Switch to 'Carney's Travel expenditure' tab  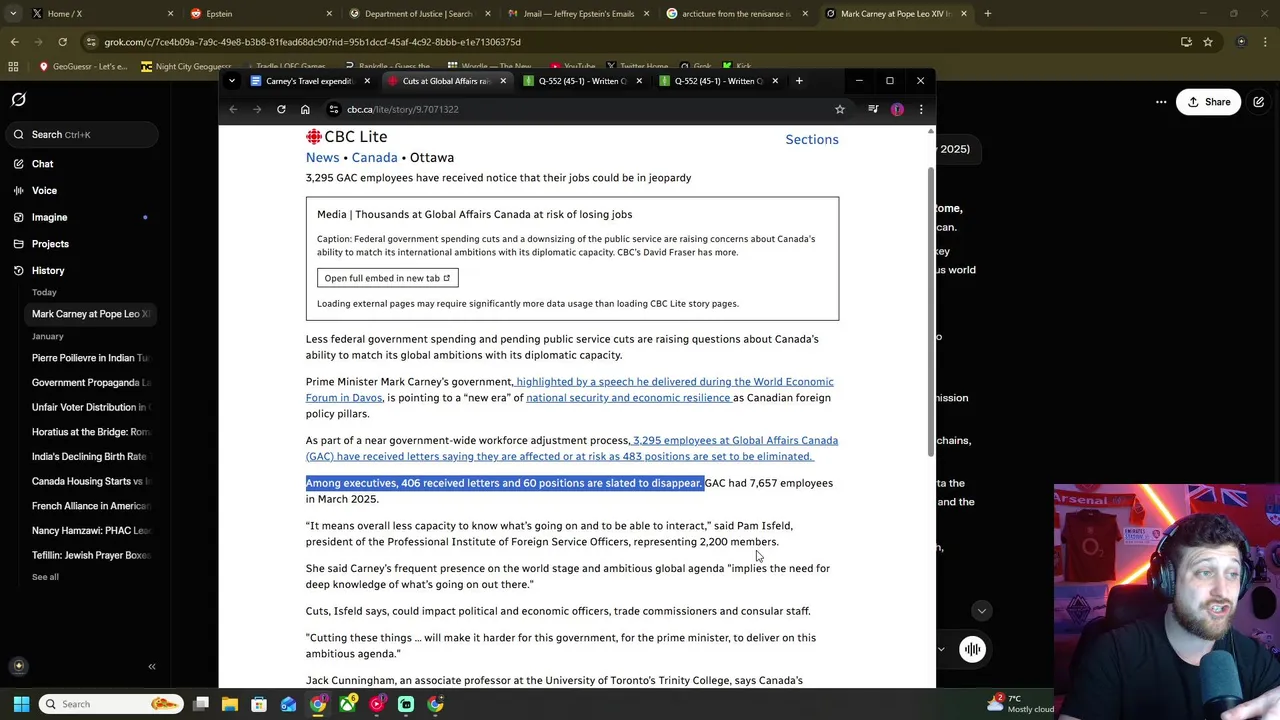(x=309, y=81)
